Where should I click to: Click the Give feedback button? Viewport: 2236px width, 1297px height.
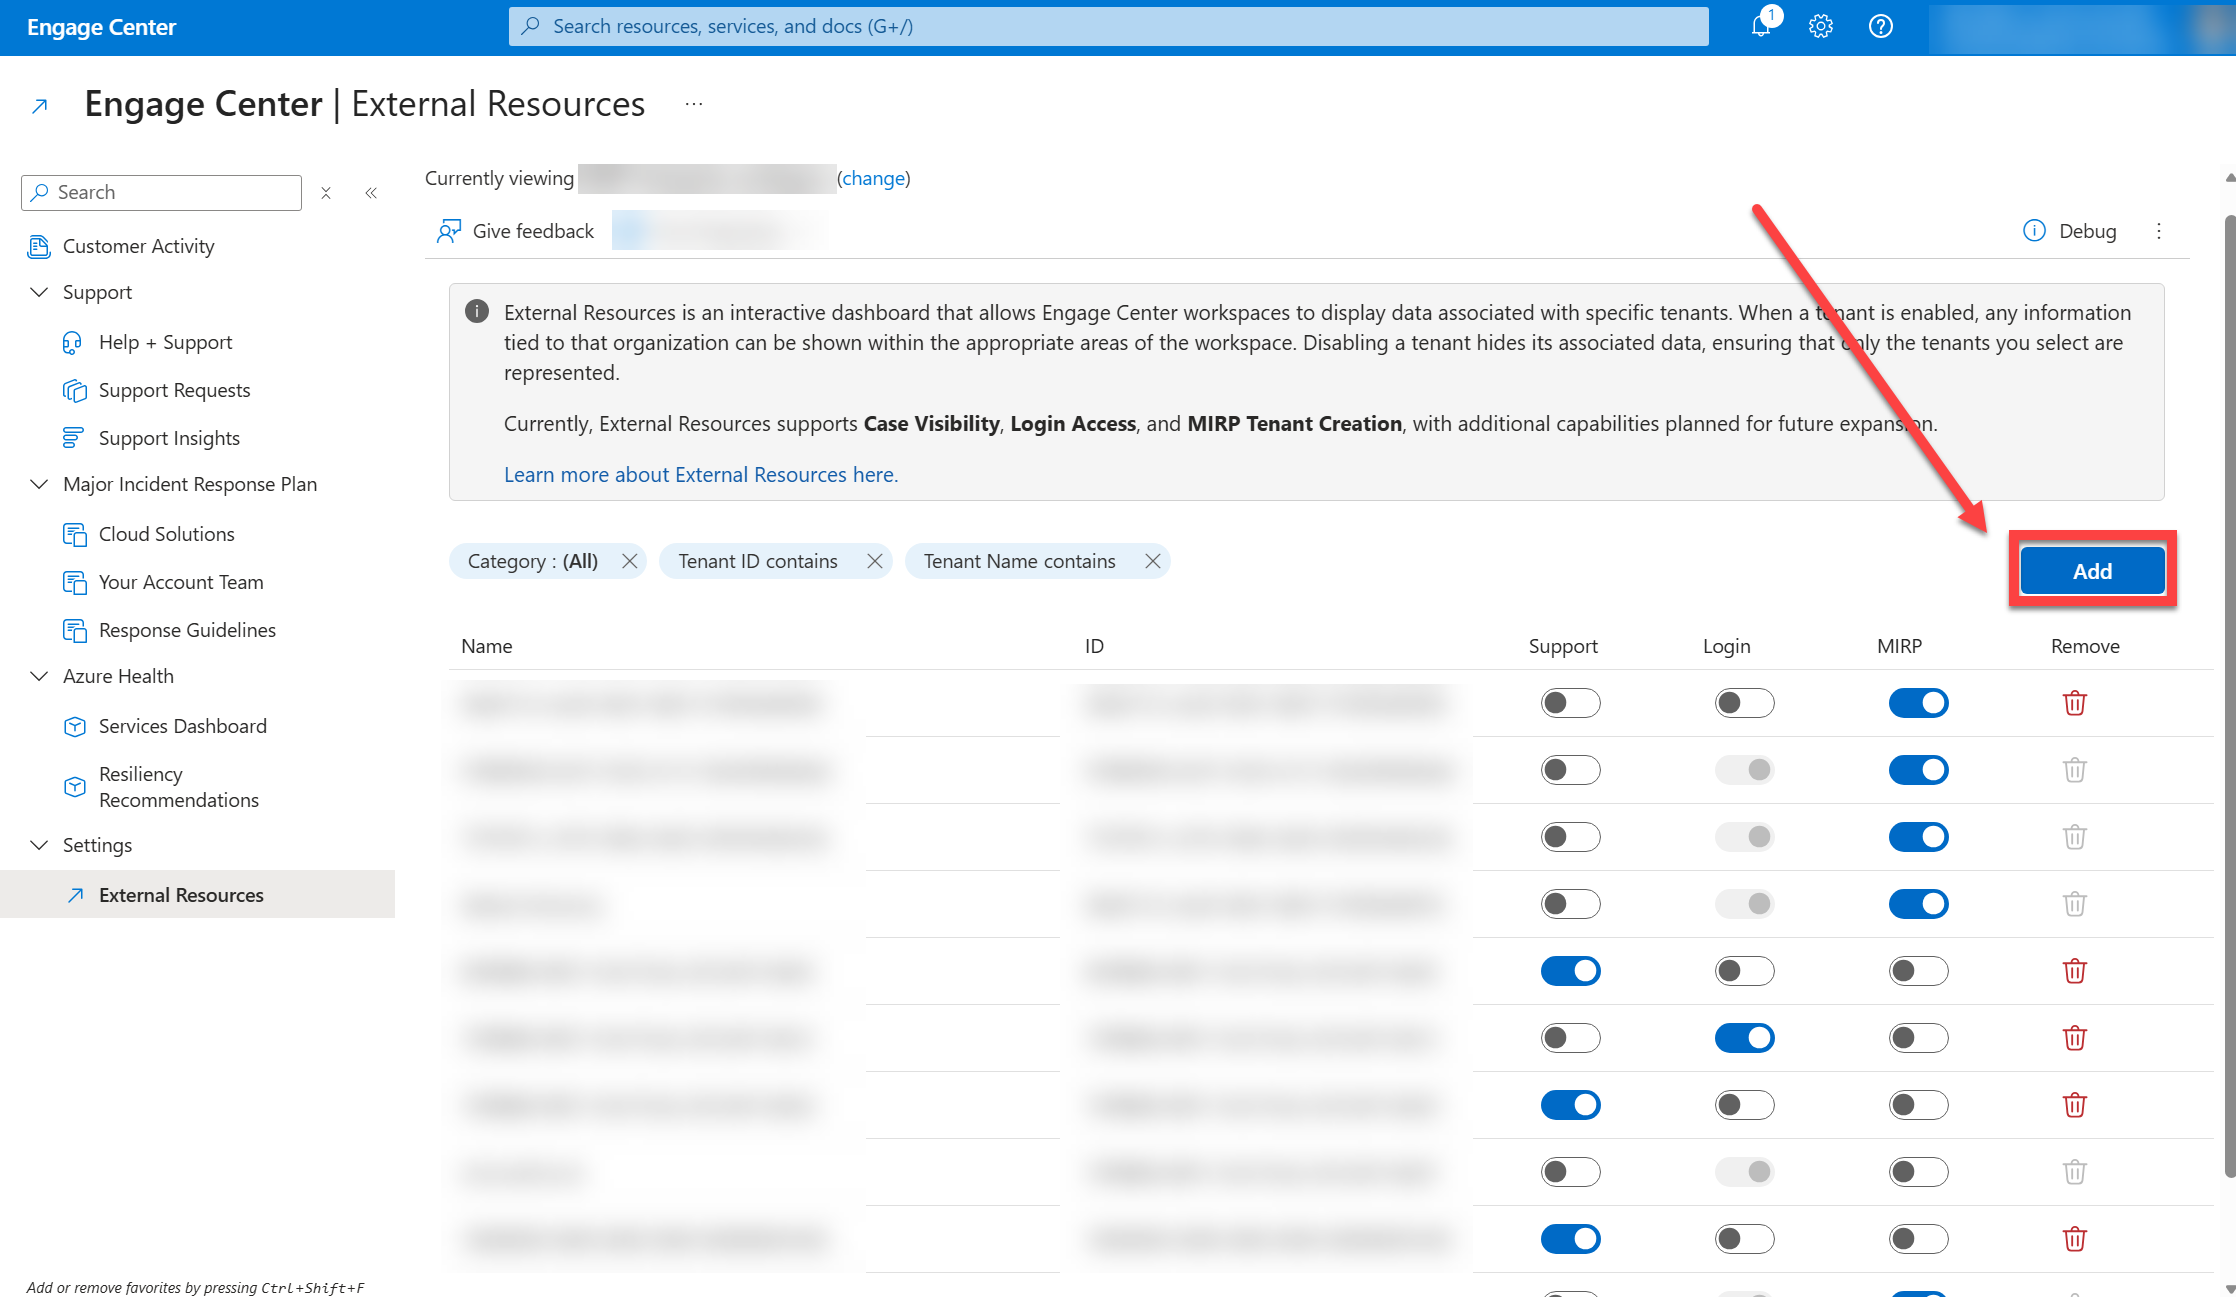pyautogui.click(x=515, y=231)
